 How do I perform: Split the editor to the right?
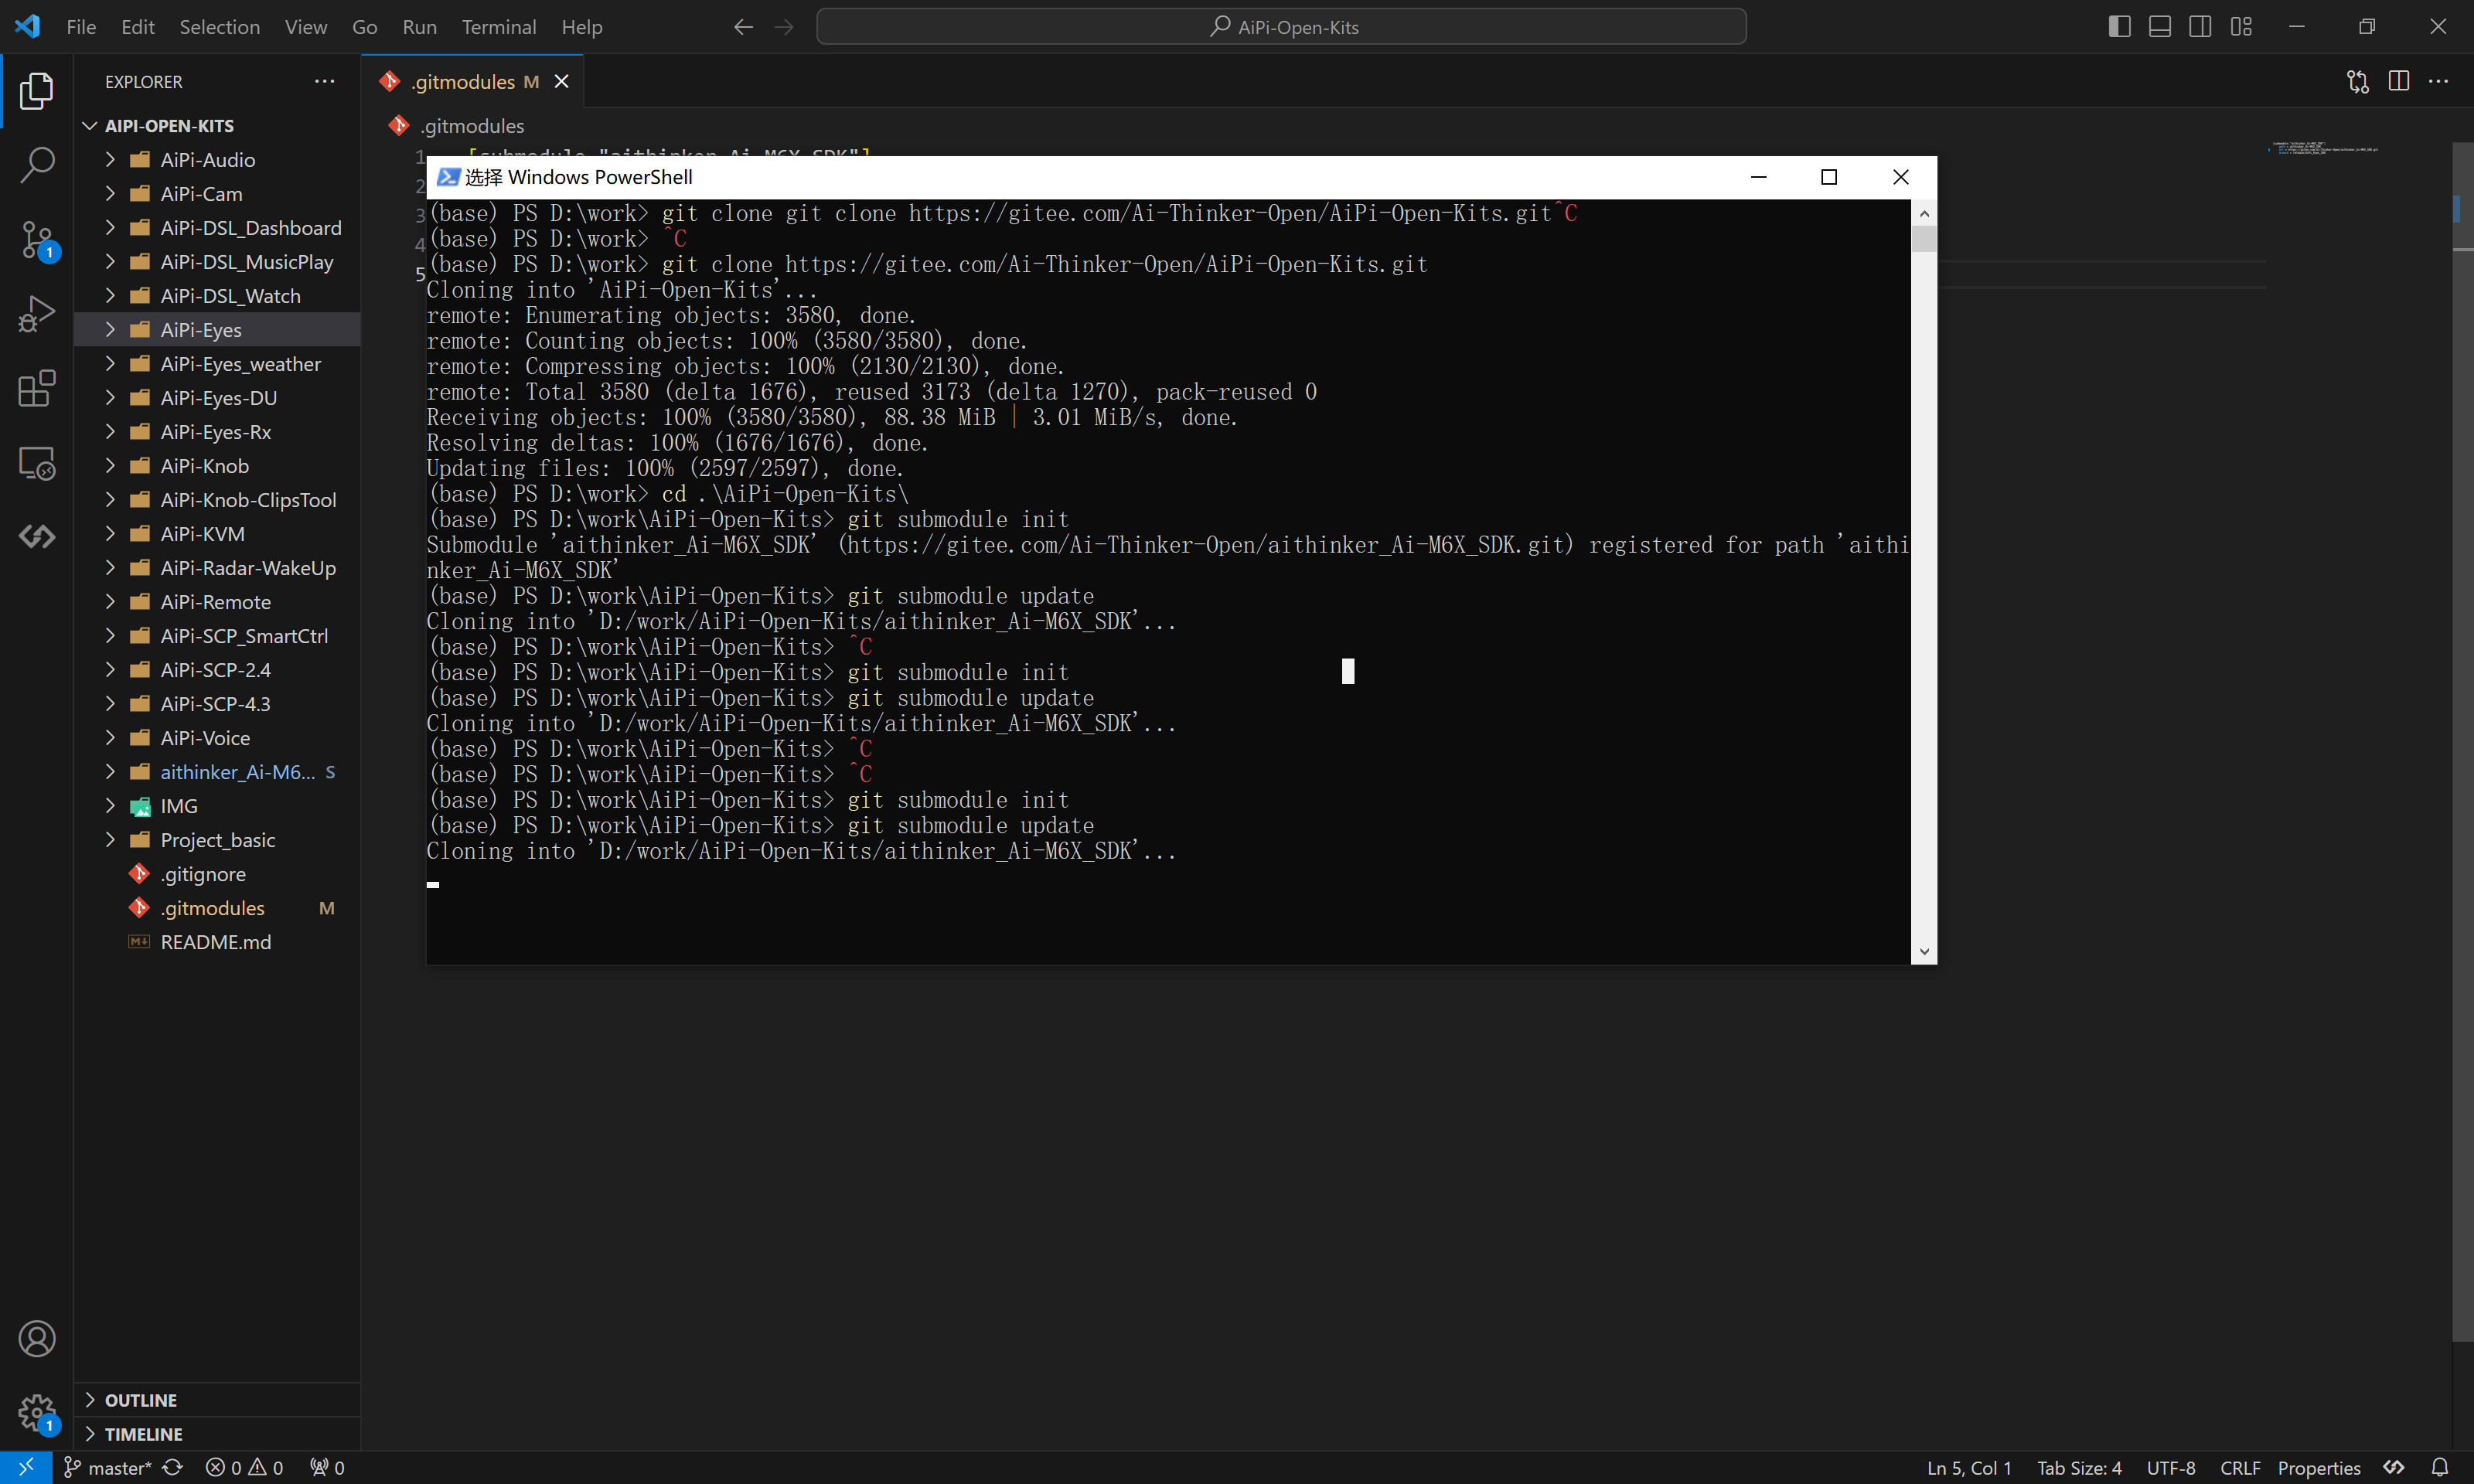click(2398, 81)
